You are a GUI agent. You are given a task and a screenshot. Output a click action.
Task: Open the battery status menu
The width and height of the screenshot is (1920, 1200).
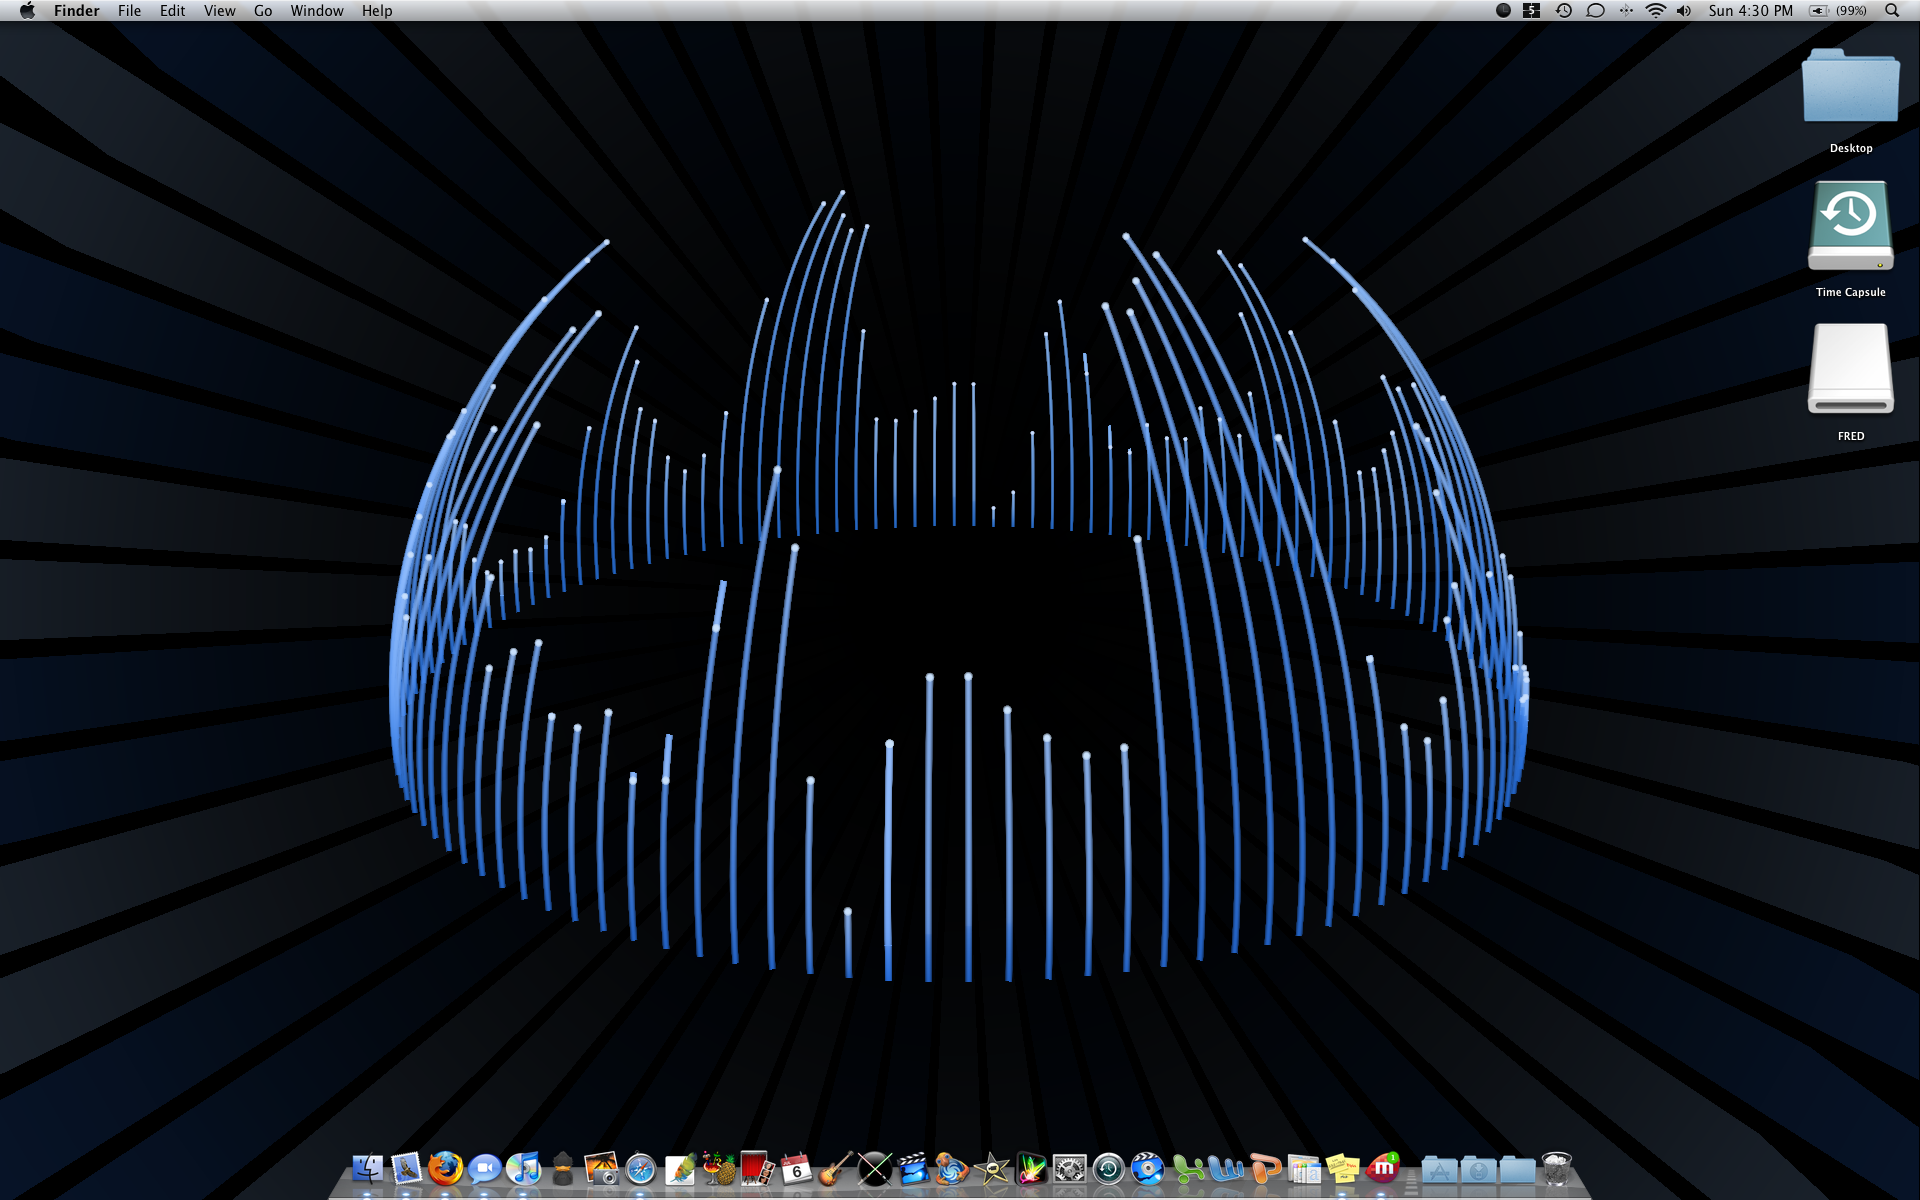pyautogui.click(x=1838, y=11)
